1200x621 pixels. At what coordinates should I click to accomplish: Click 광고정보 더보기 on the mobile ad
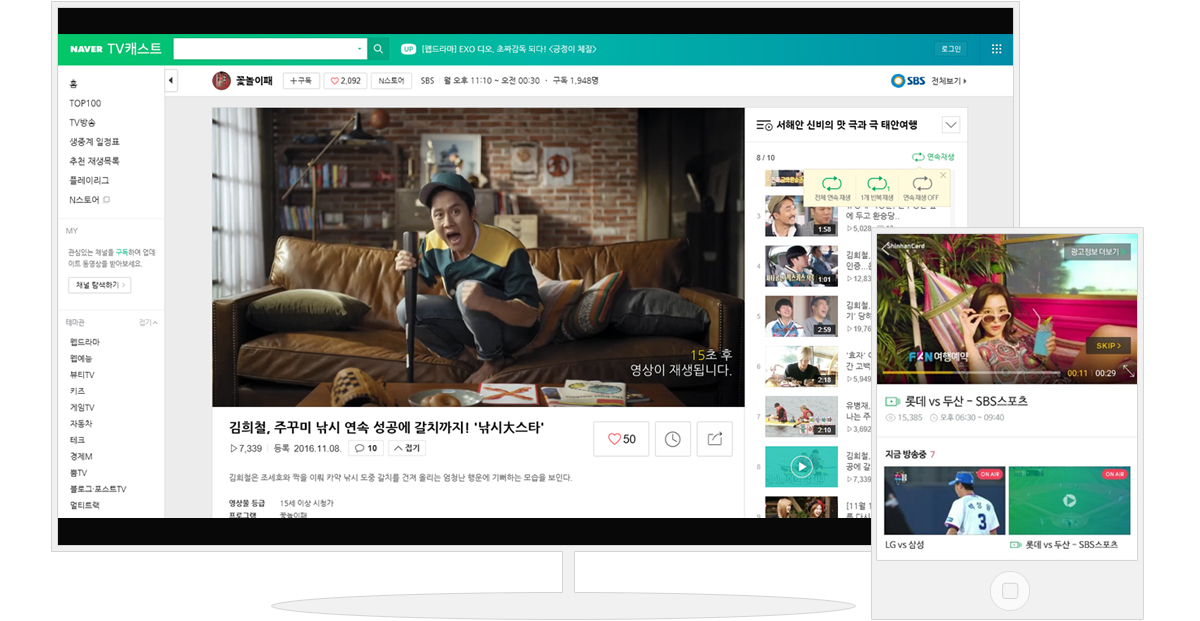(x=1096, y=252)
